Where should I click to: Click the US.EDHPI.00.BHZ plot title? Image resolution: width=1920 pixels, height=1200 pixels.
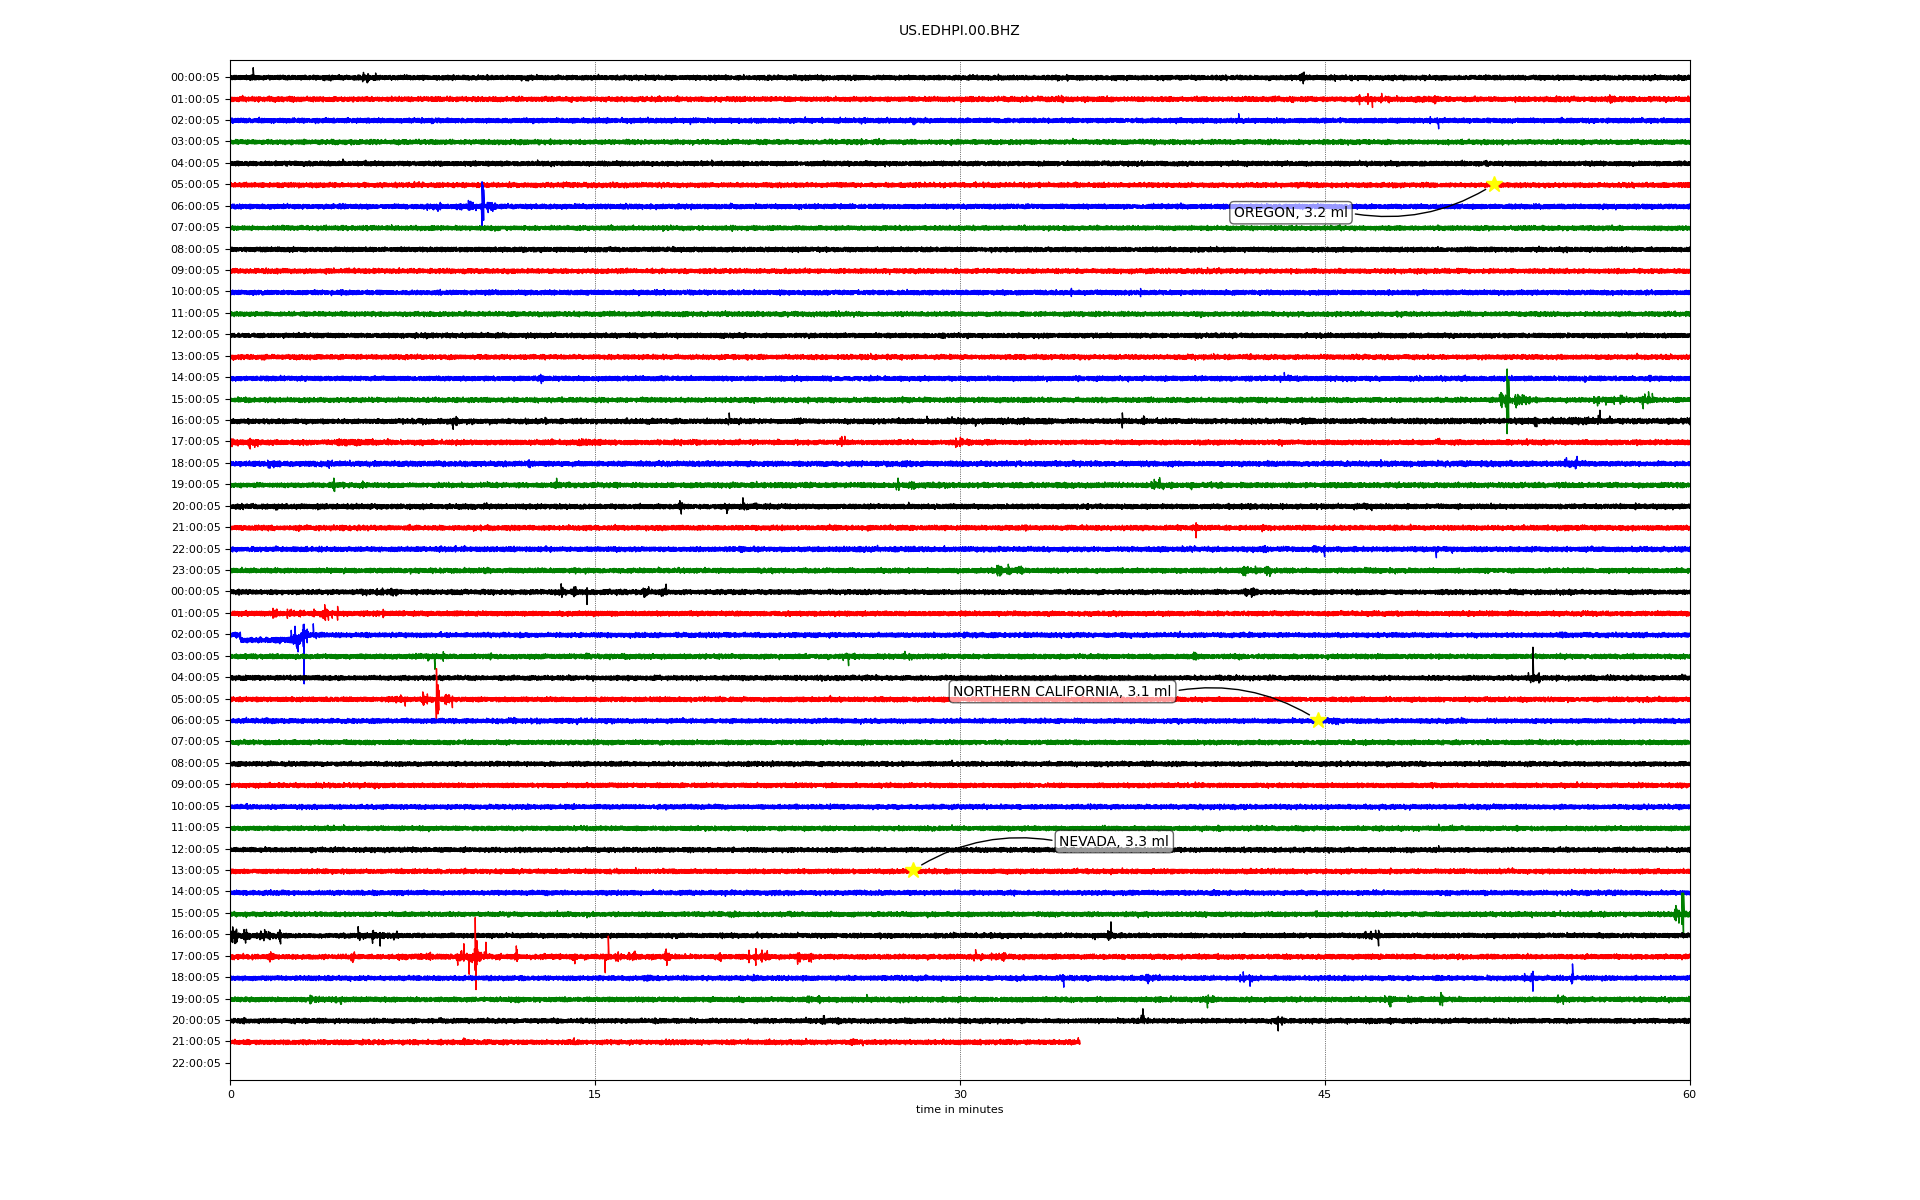click(959, 31)
